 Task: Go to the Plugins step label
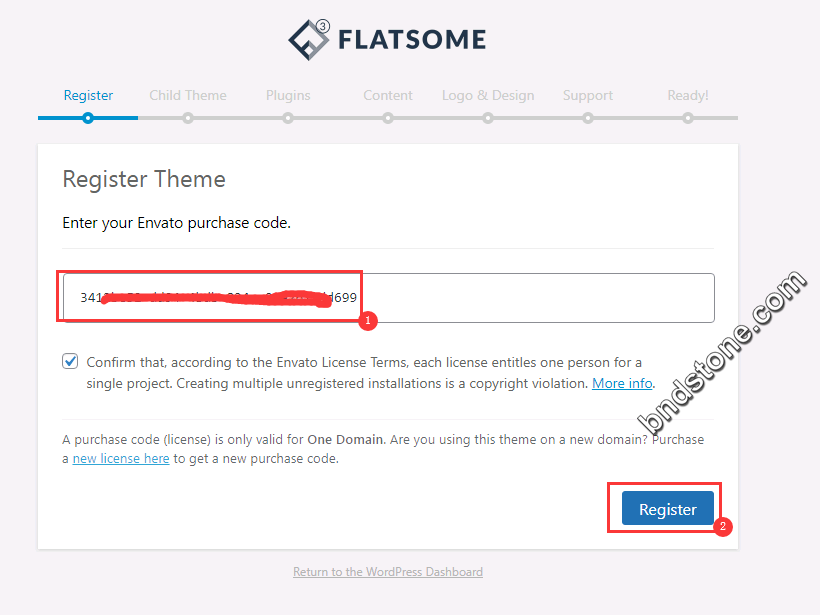[x=288, y=95]
